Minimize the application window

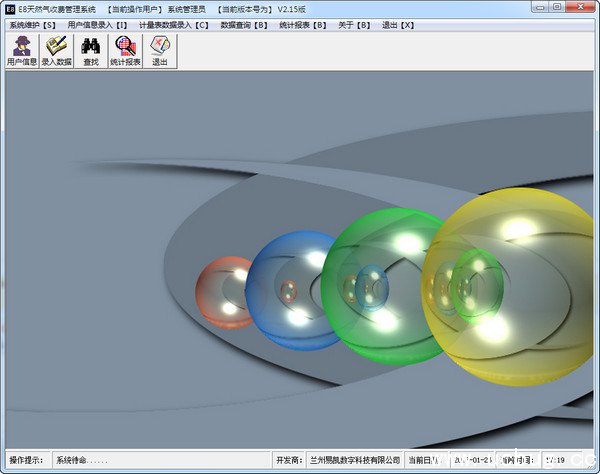coord(540,7)
